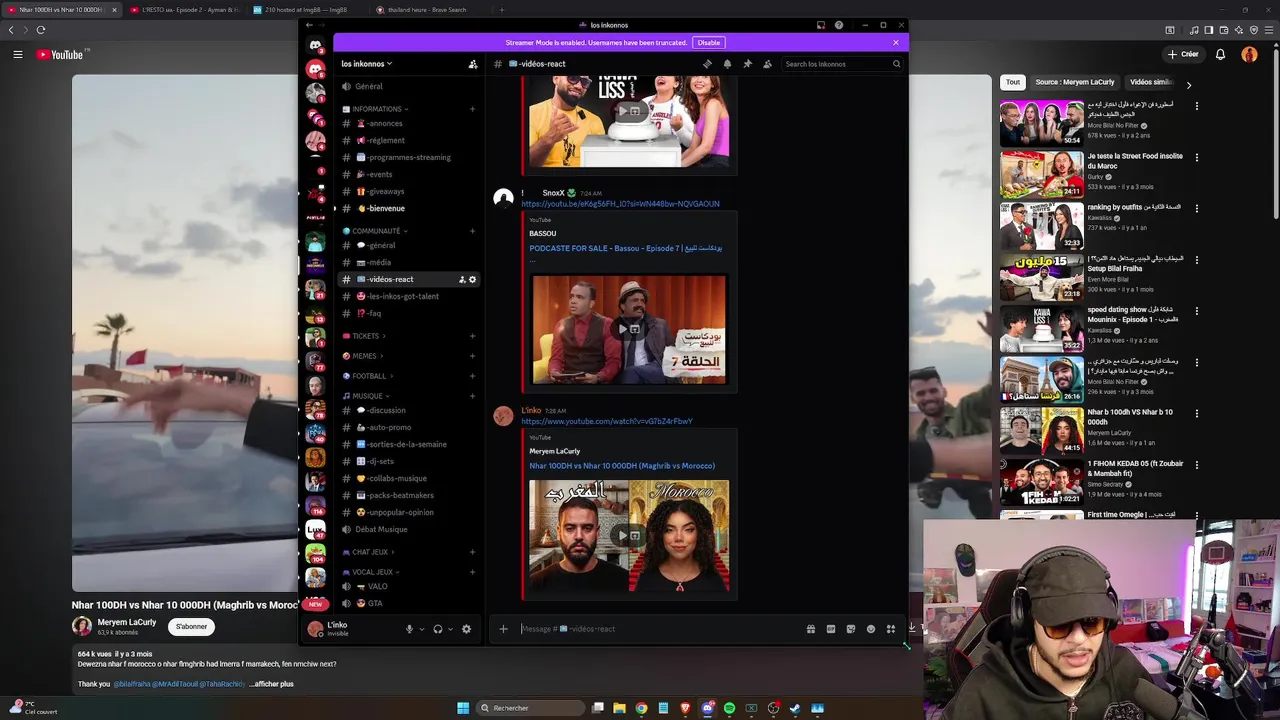The width and height of the screenshot is (1280, 720).
Task: Open headphone output options chevron
Action: click(x=451, y=629)
